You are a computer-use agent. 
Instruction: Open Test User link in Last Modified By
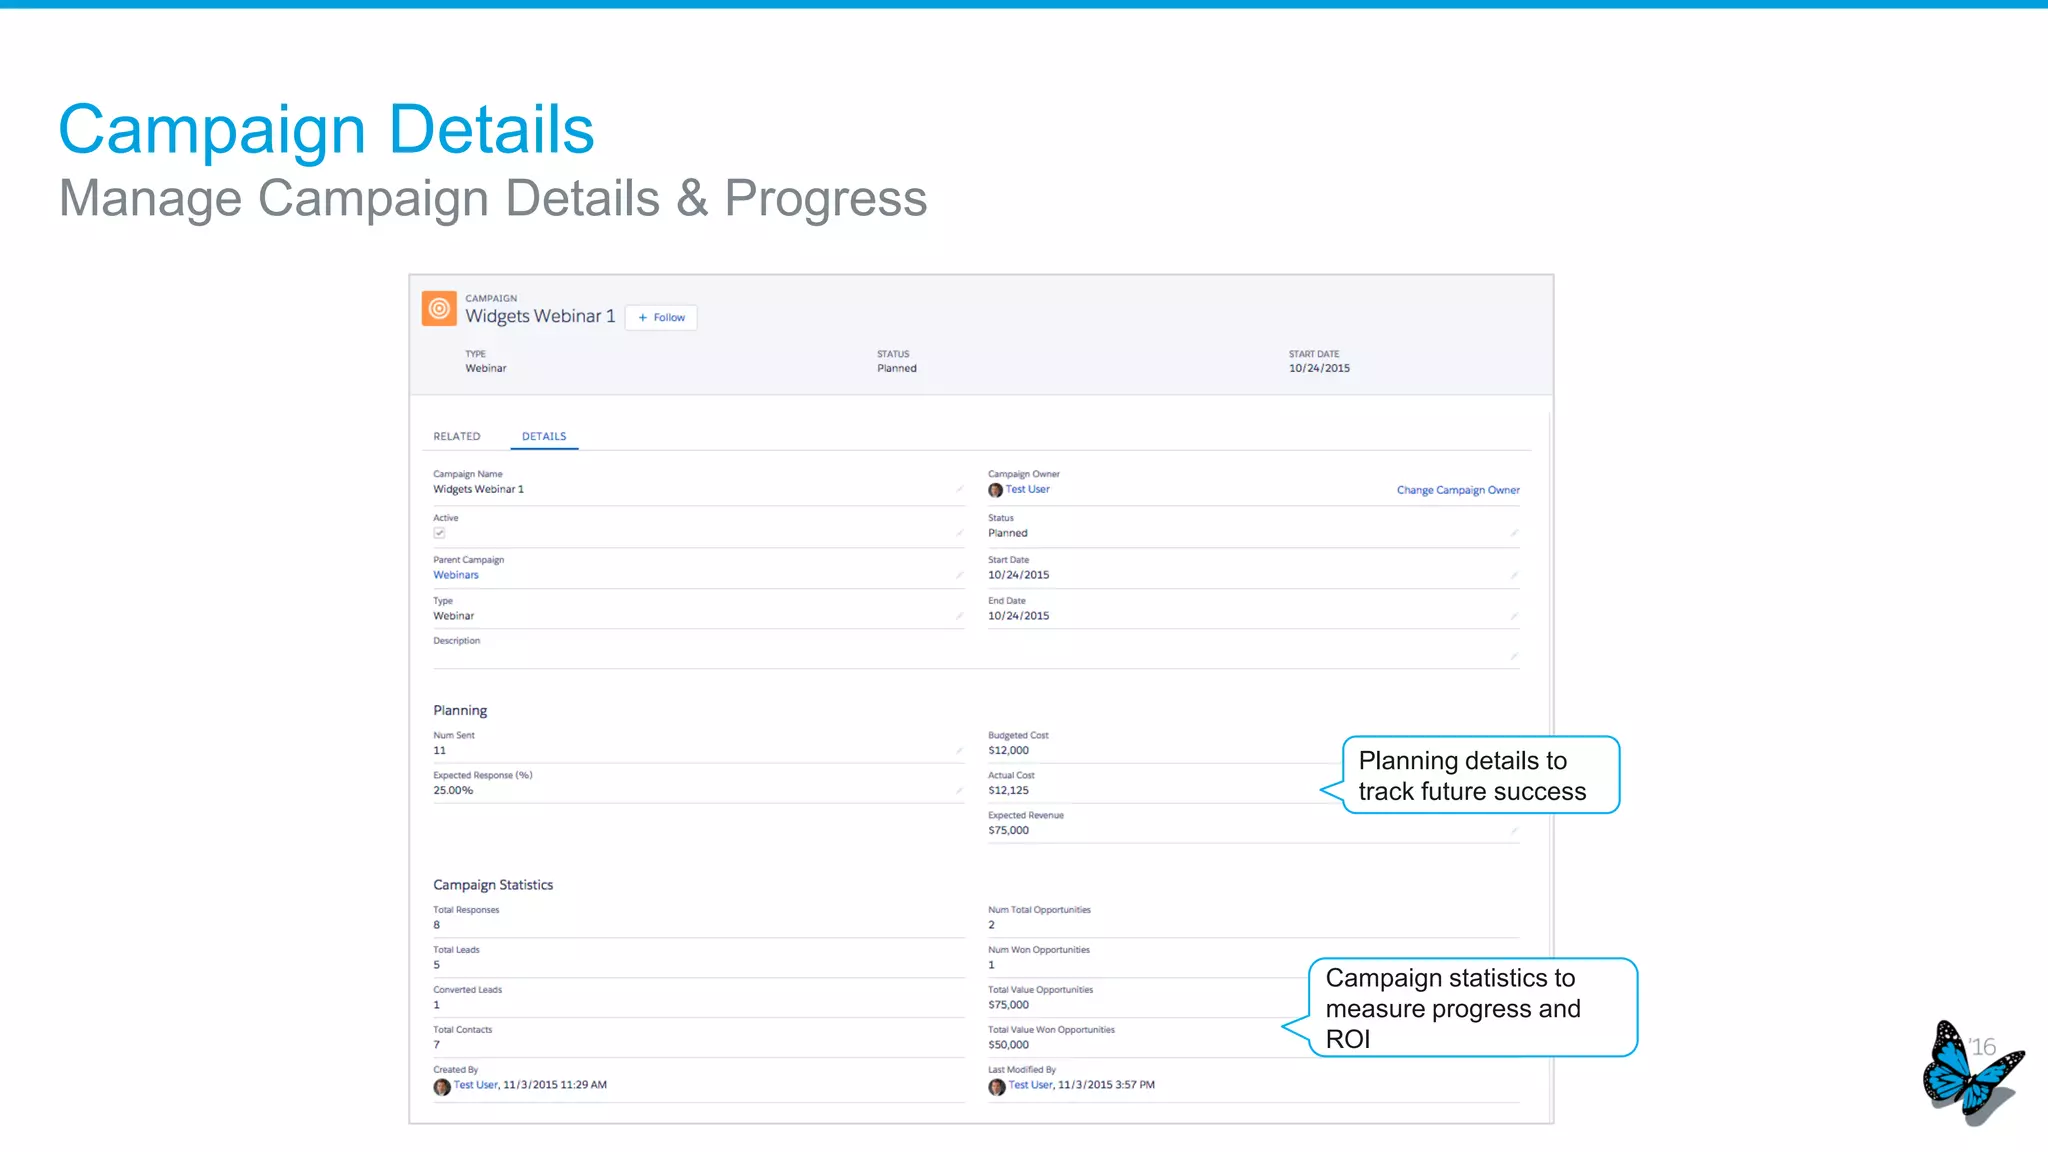1030,1085
